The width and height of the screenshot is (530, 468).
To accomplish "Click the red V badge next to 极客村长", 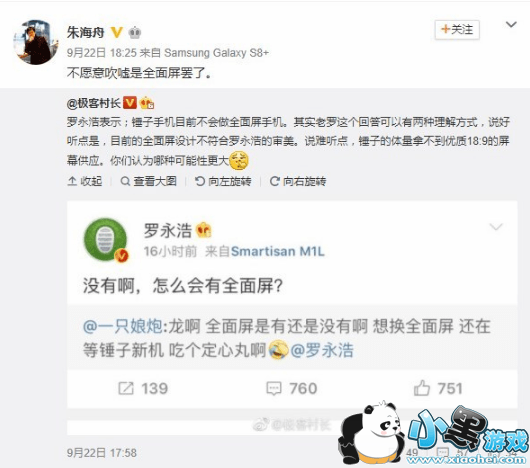I will coord(130,102).
